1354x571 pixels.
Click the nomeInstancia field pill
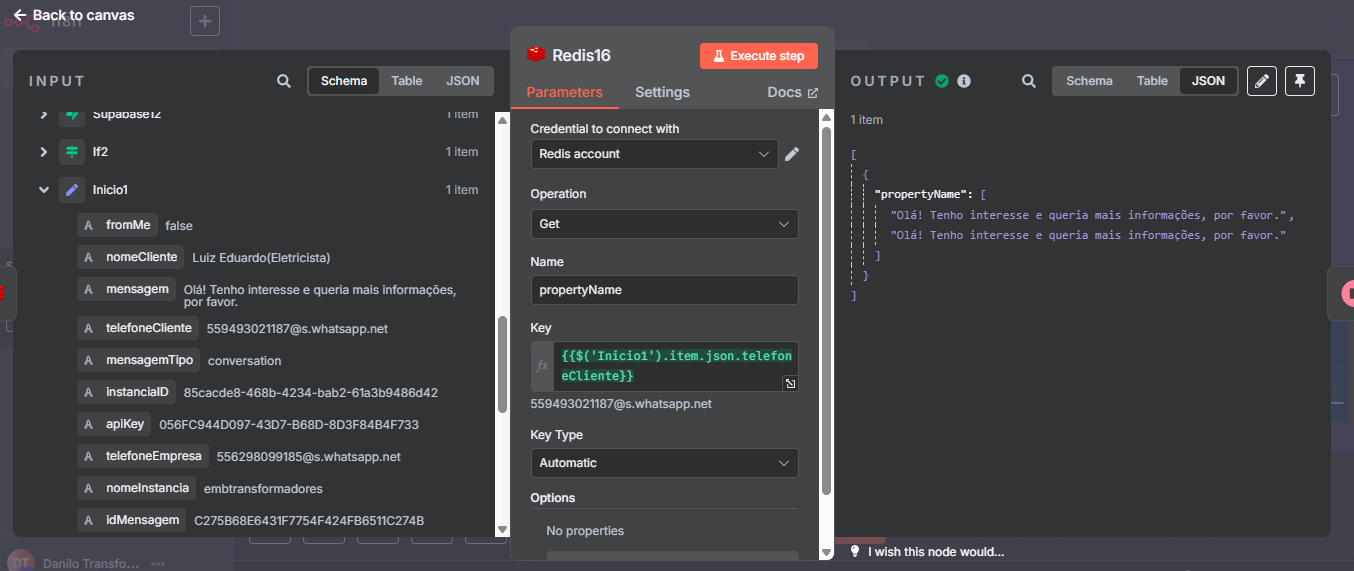point(137,488)
